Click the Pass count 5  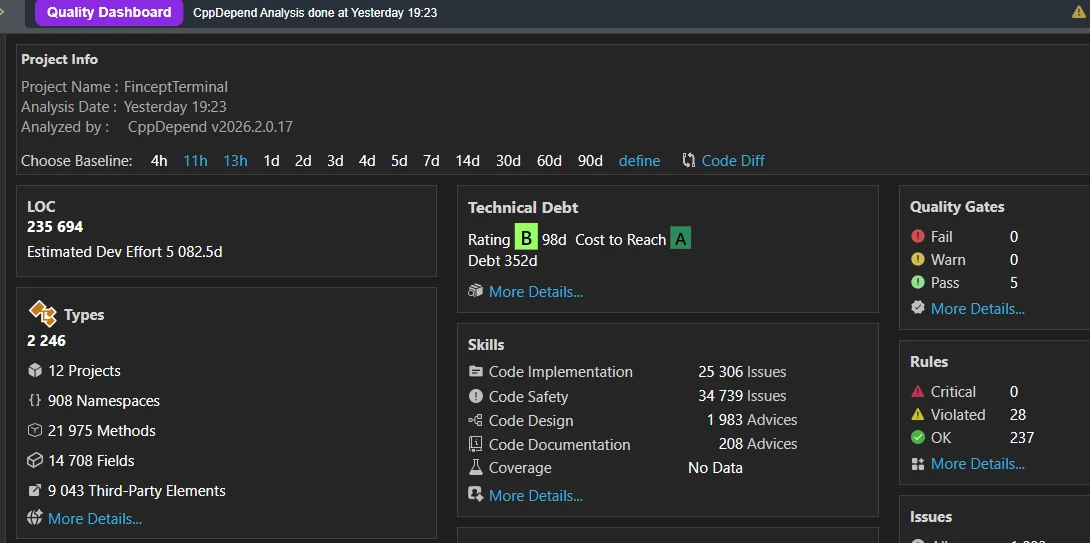pos(1014,282)
